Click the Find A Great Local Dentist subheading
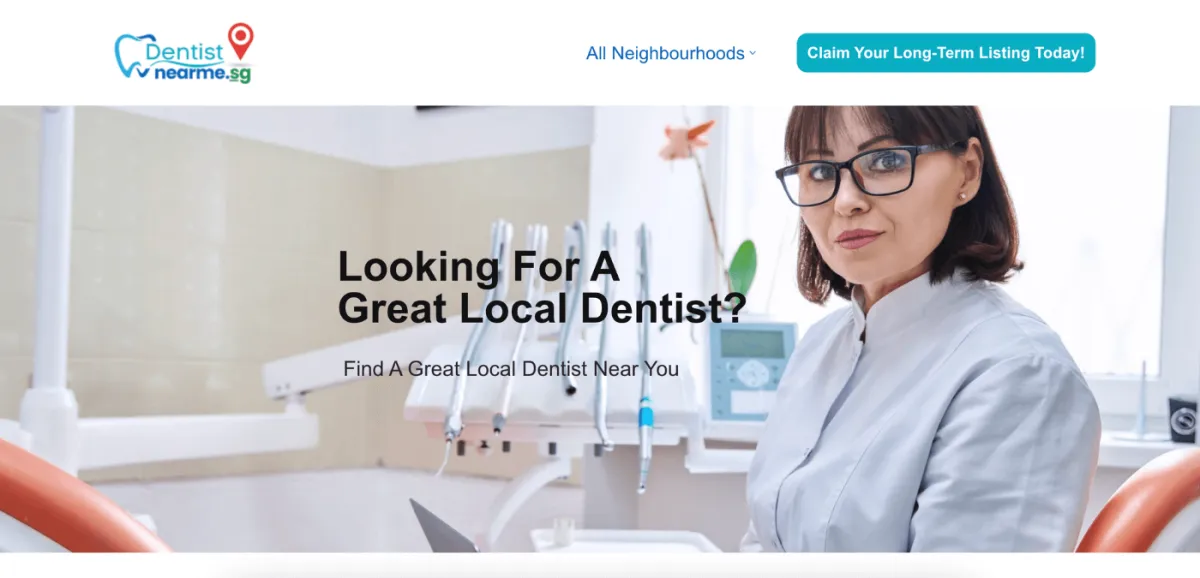 click(511, 369)
